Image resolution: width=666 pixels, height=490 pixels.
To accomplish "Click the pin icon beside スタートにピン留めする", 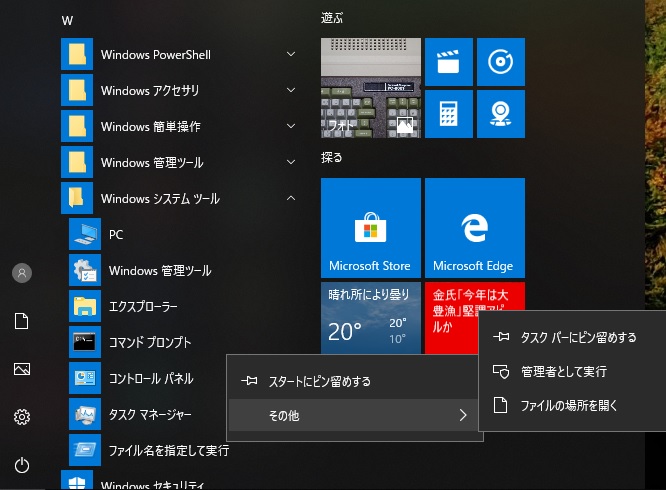I will (249, 381).
